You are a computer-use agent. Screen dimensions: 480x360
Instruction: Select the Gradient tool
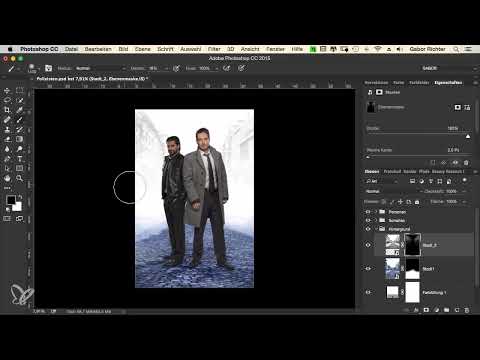tap(20, 139)
